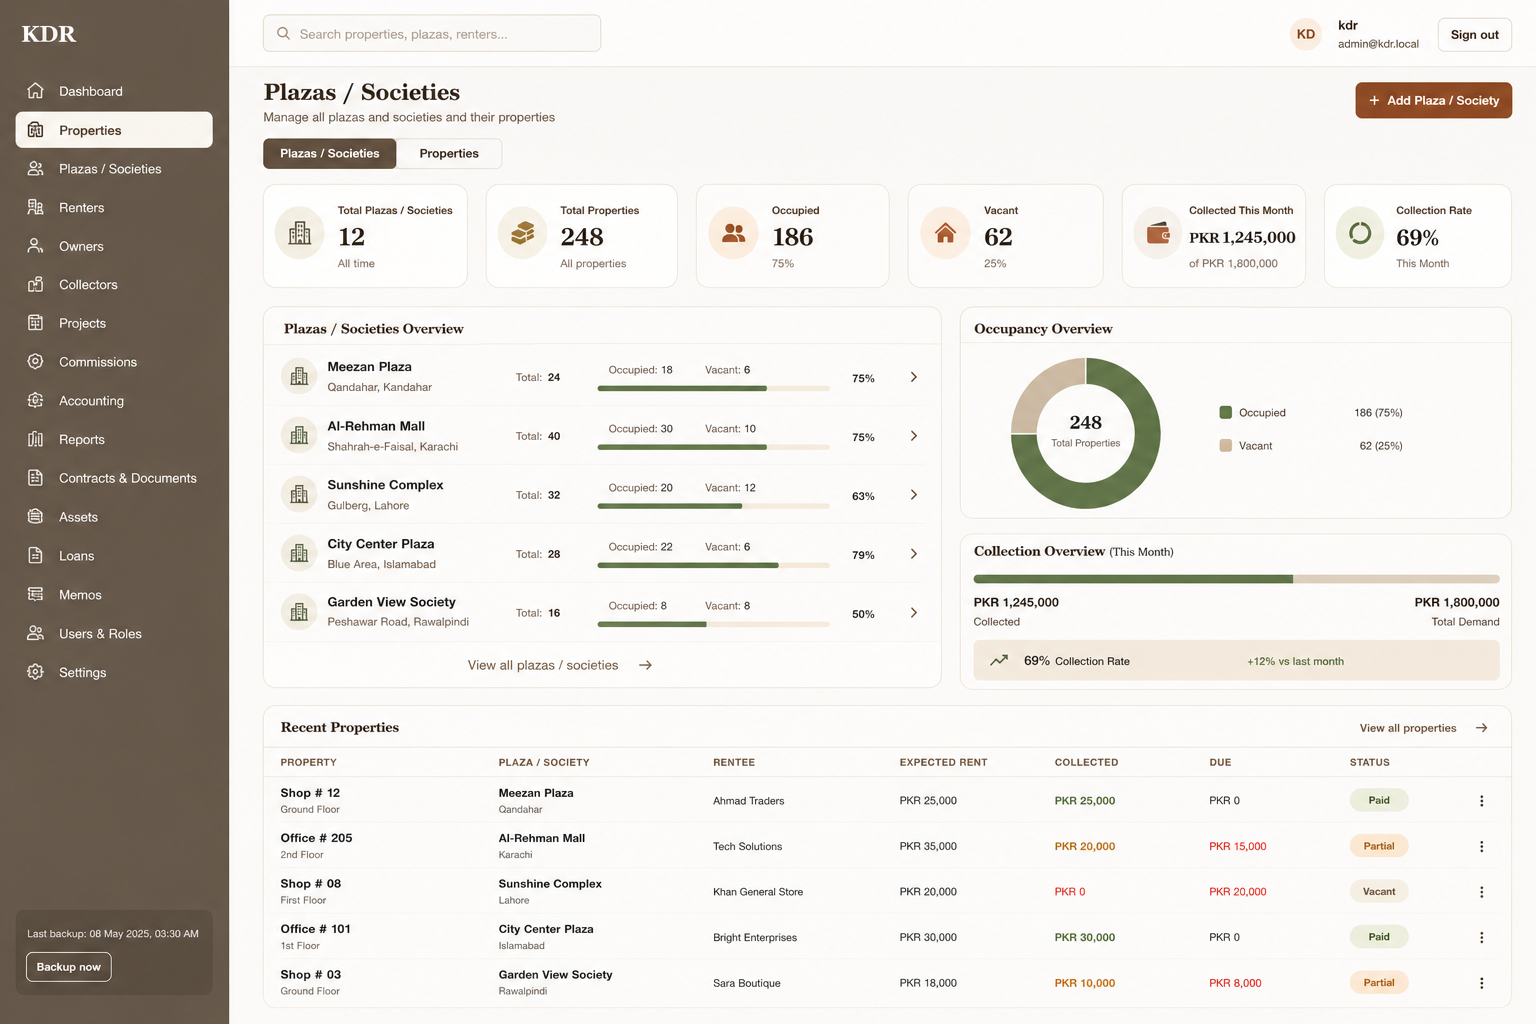Click the KD user avatar
Screen dimensions: 1536x1024
(1306, 34)
